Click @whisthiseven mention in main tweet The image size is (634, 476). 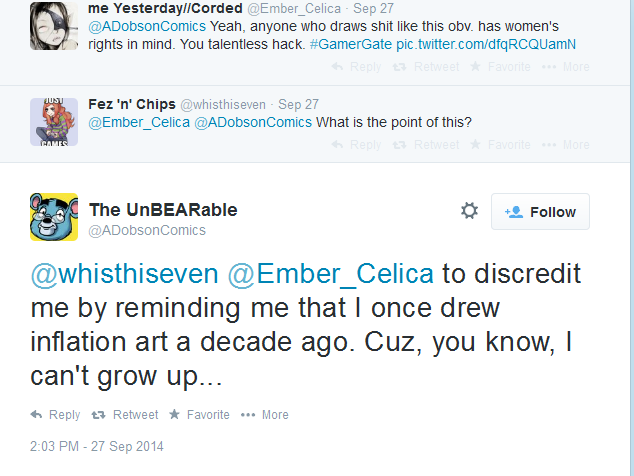click(x=125, y=275)
